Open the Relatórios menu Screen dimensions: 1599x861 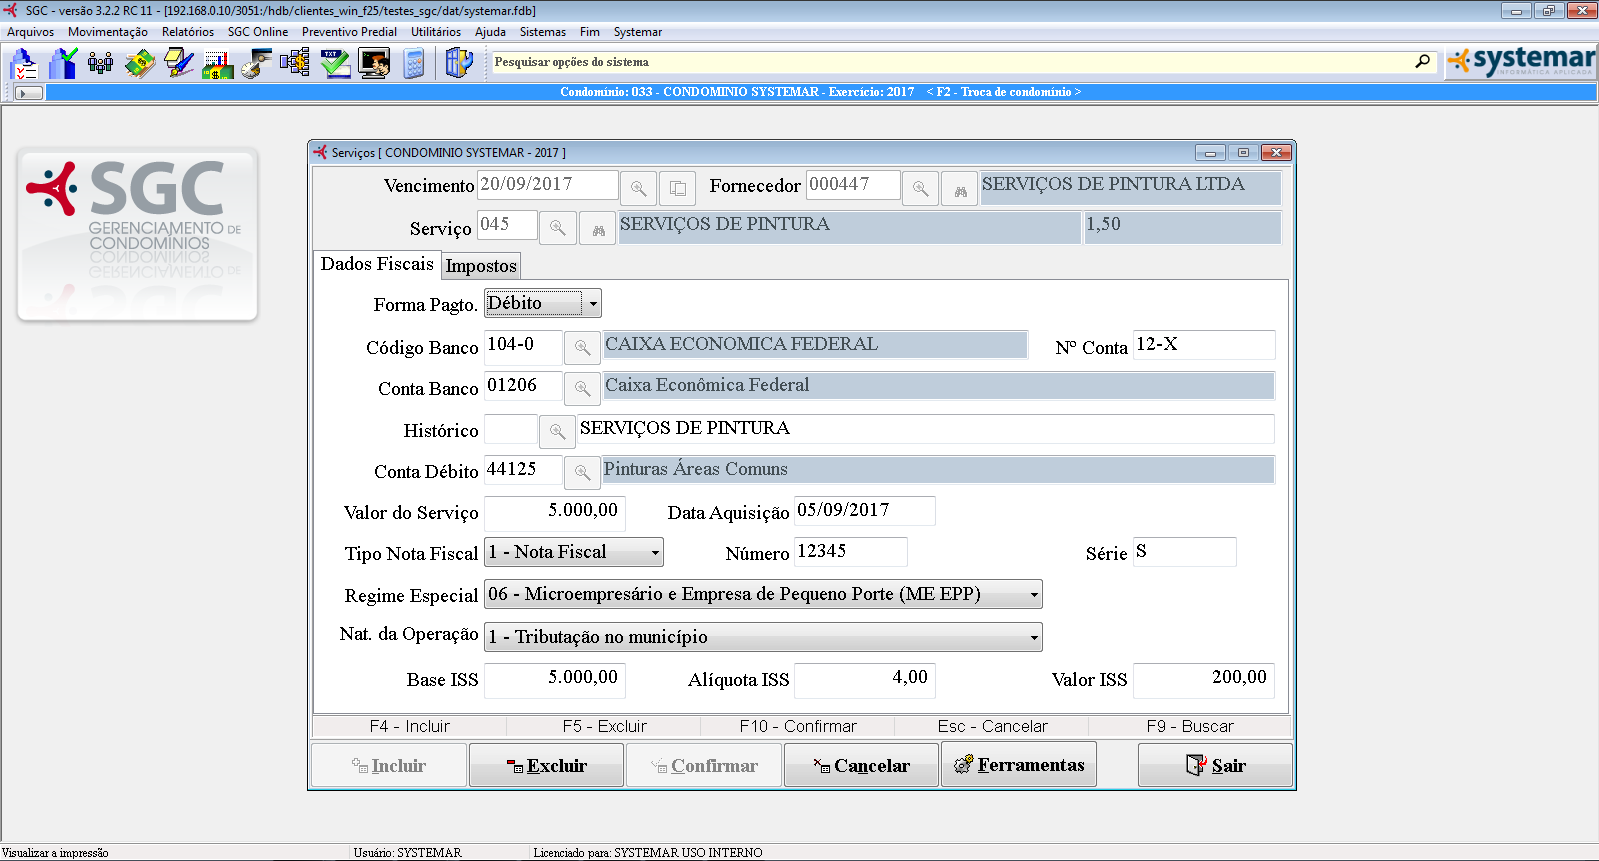tap(187, 32)
